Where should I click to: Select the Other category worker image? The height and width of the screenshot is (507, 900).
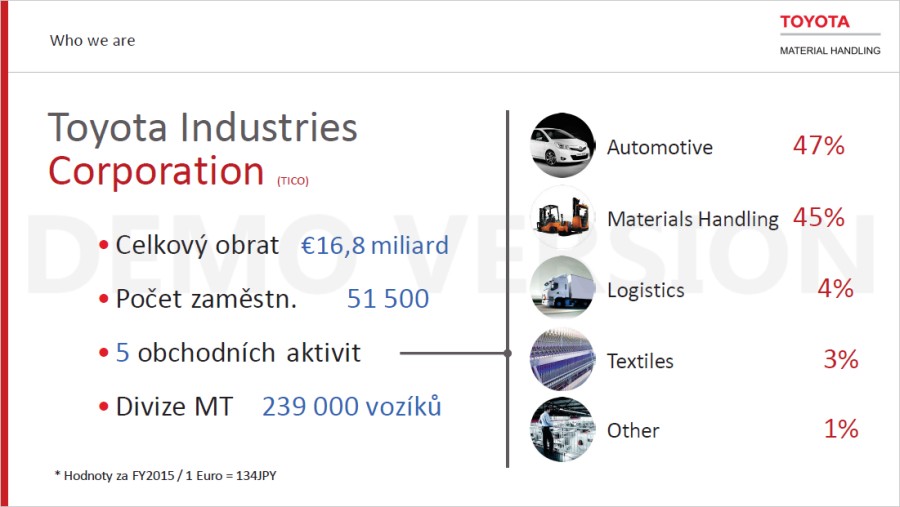click(x=562, y=429)
